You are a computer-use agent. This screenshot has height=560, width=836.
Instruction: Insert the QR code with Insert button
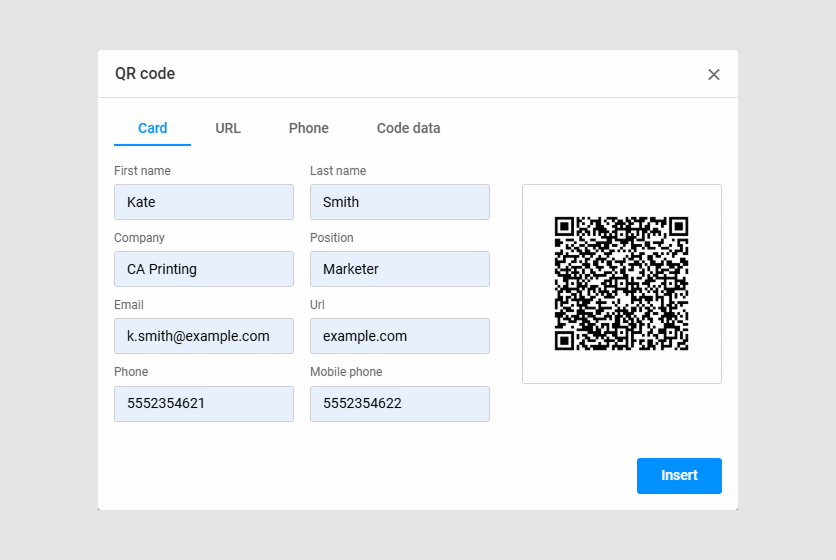tap(679, 476)
